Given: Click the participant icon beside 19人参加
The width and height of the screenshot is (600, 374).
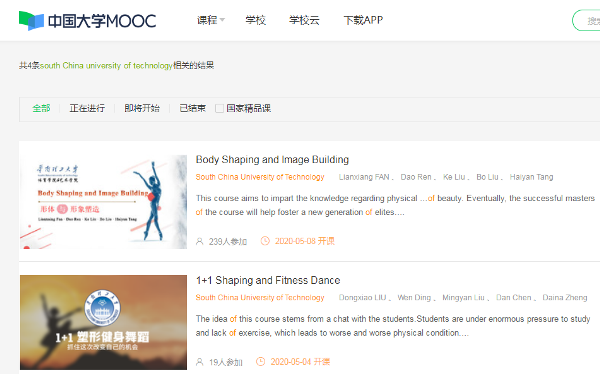Looking at the screenshot, I should [199, 362].
